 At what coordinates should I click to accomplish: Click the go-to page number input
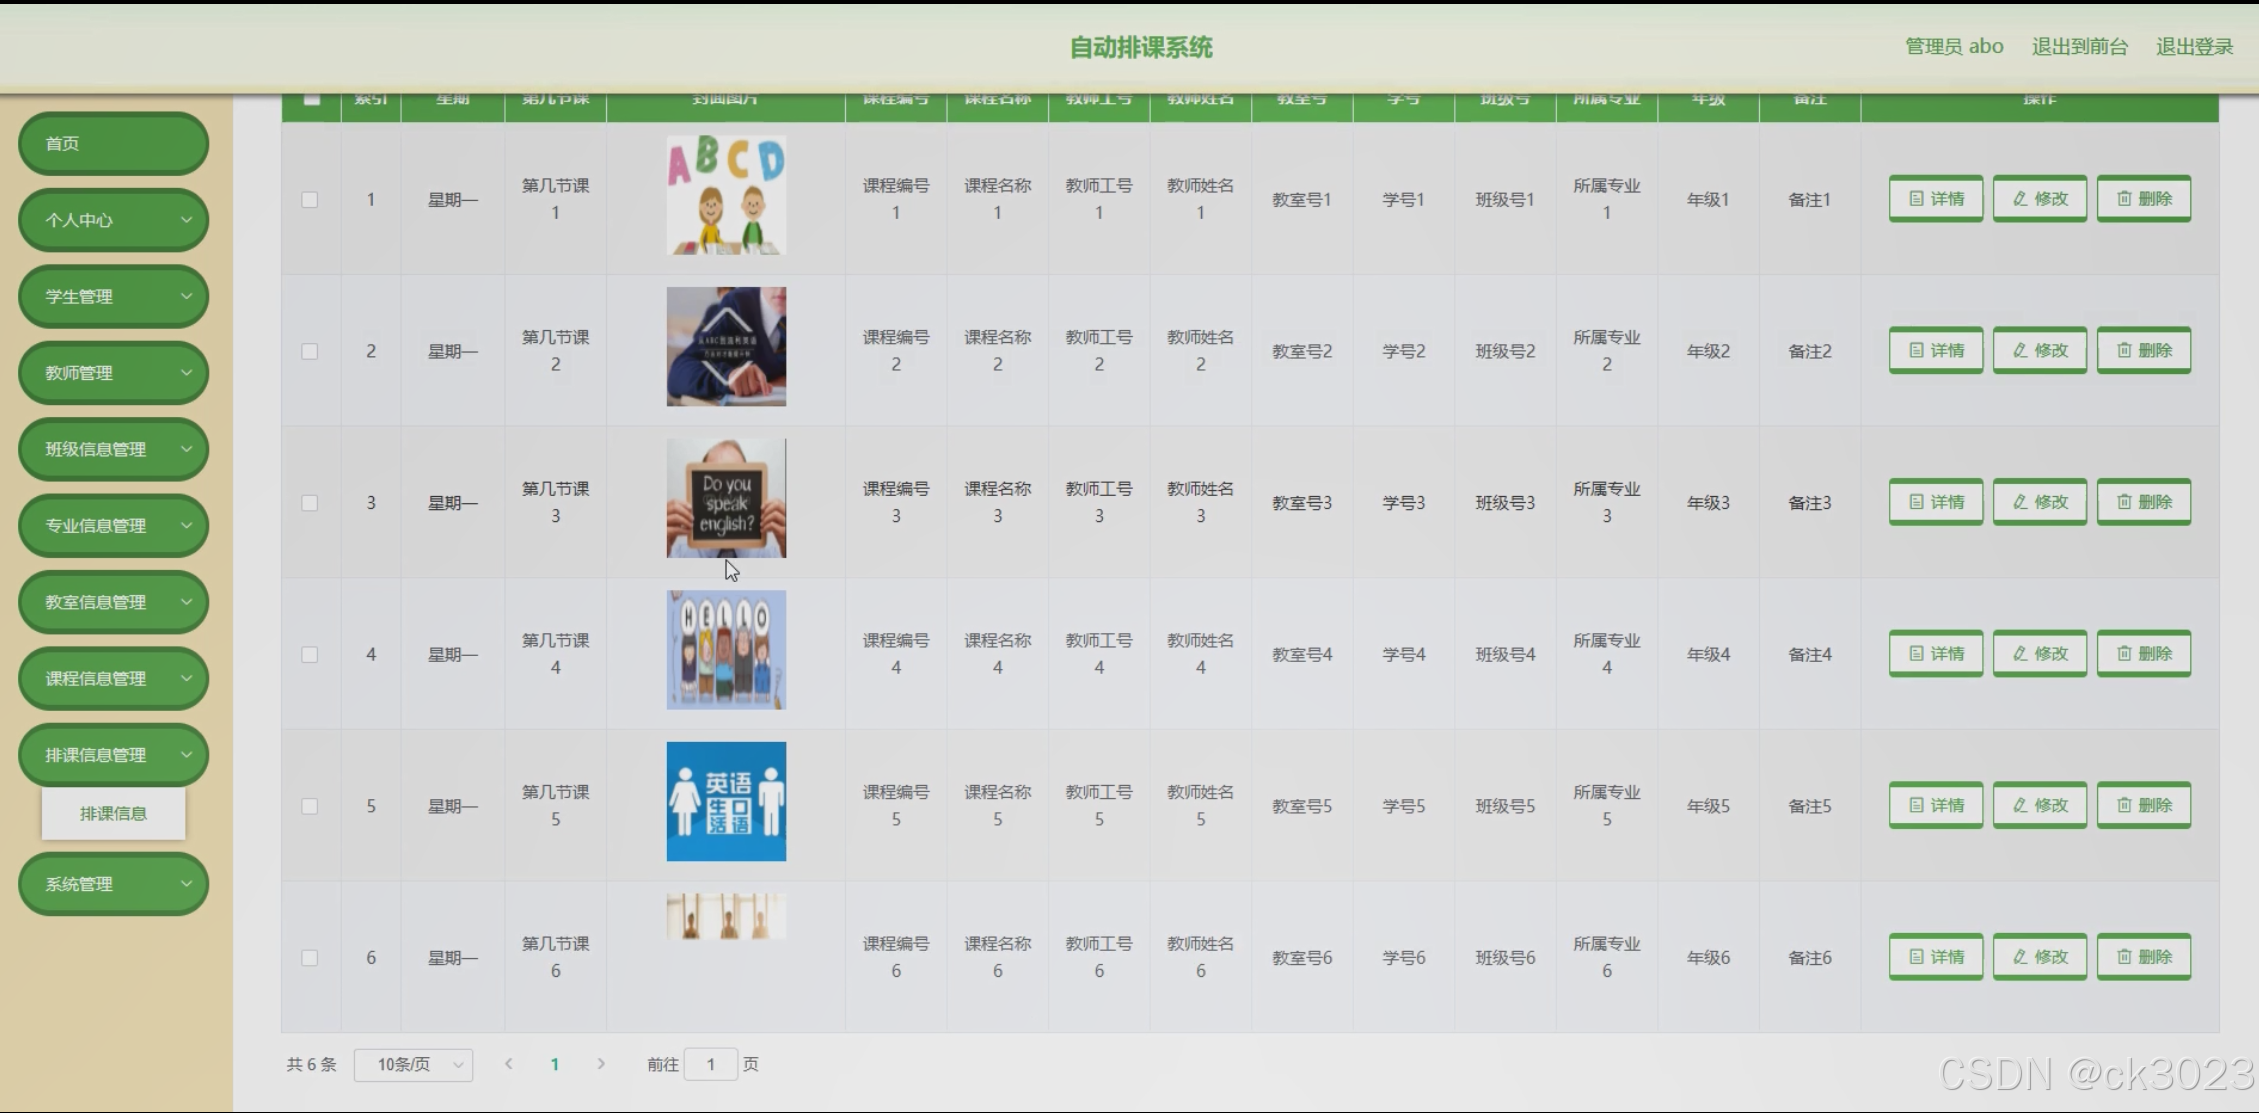[711, 1065]
